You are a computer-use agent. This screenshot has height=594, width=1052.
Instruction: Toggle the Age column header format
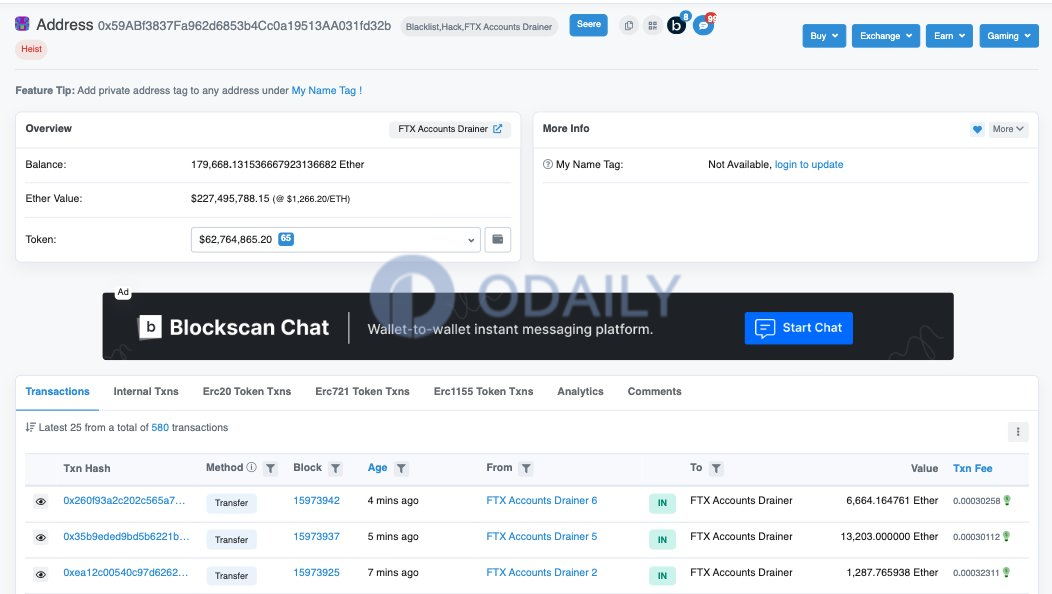[x=377, y=468]
